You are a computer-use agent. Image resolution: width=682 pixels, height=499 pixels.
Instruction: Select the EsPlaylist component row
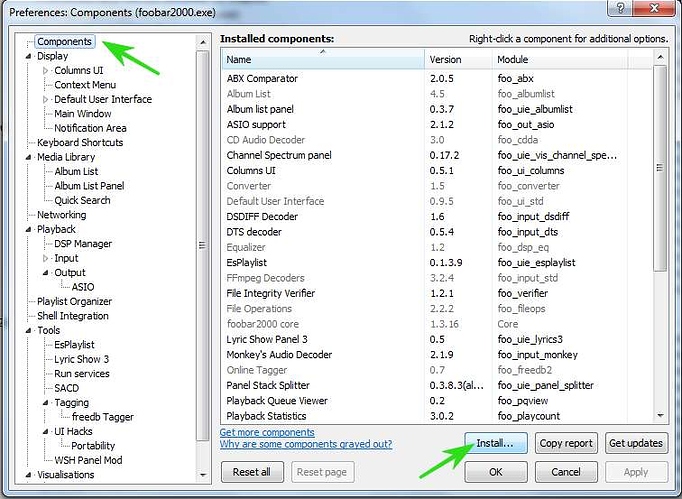tap(437, 263)
